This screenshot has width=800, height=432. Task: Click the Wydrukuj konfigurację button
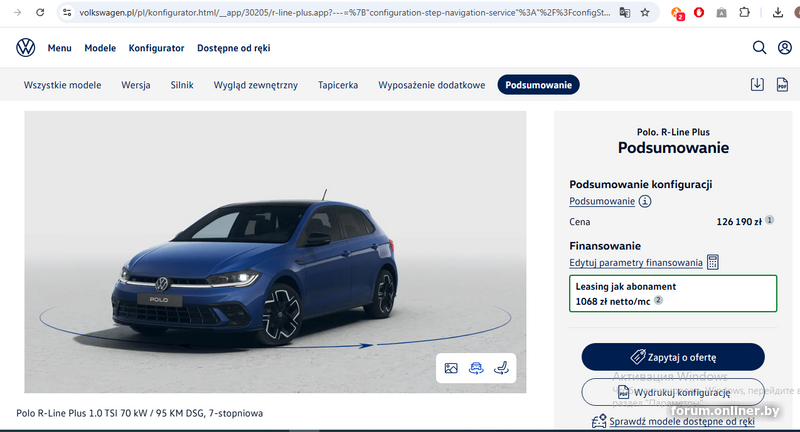(673, 392)
